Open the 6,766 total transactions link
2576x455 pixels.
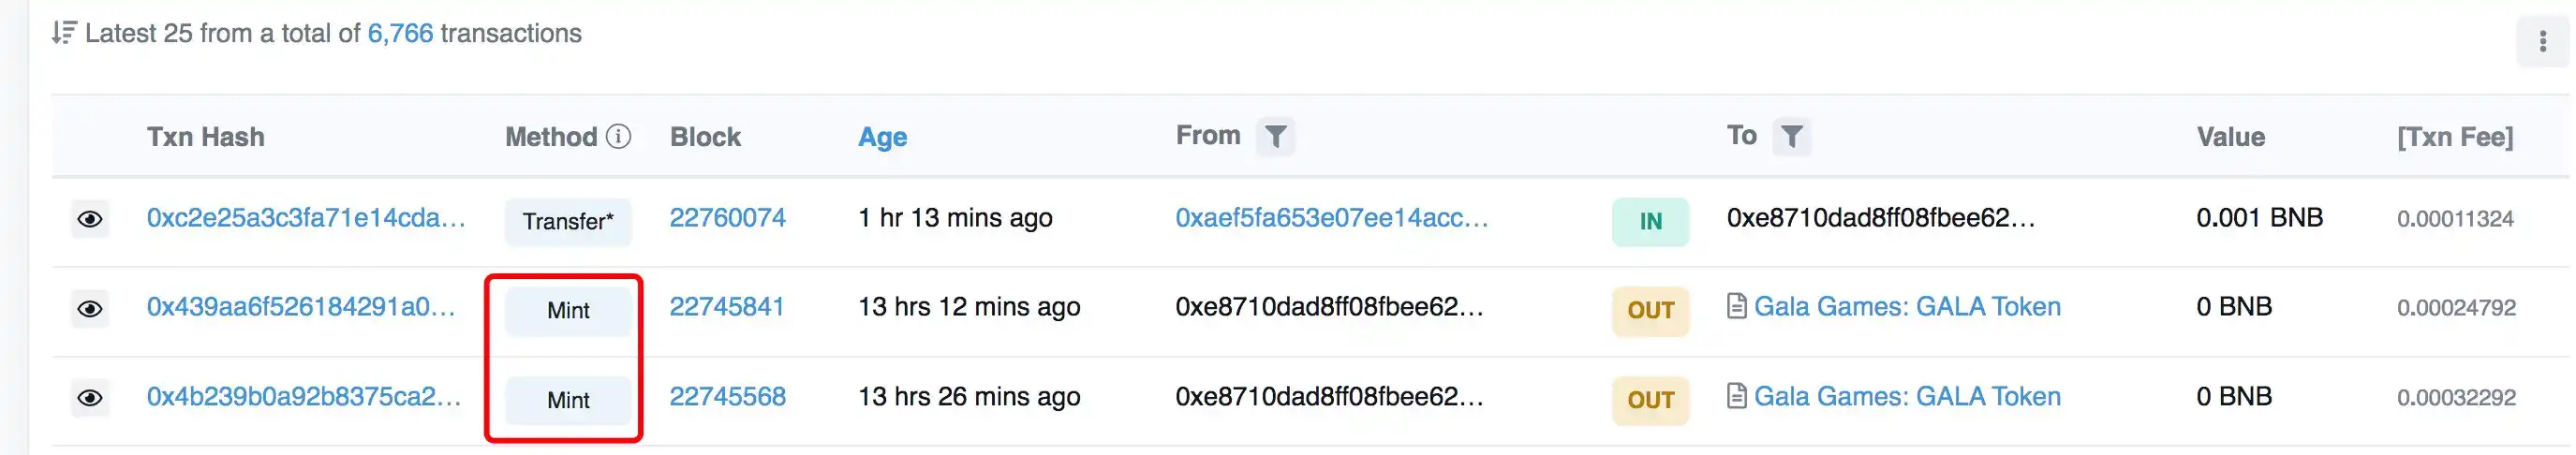400,33
